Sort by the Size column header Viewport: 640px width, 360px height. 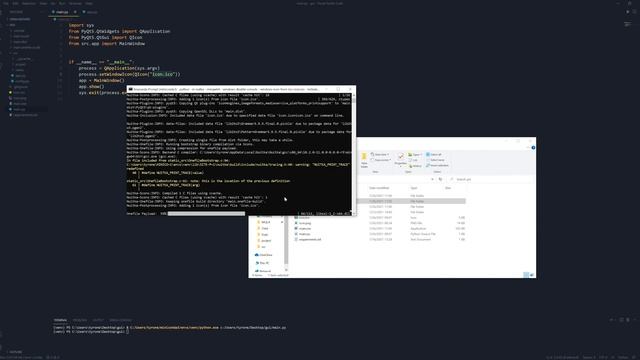[x=448, y=188]
